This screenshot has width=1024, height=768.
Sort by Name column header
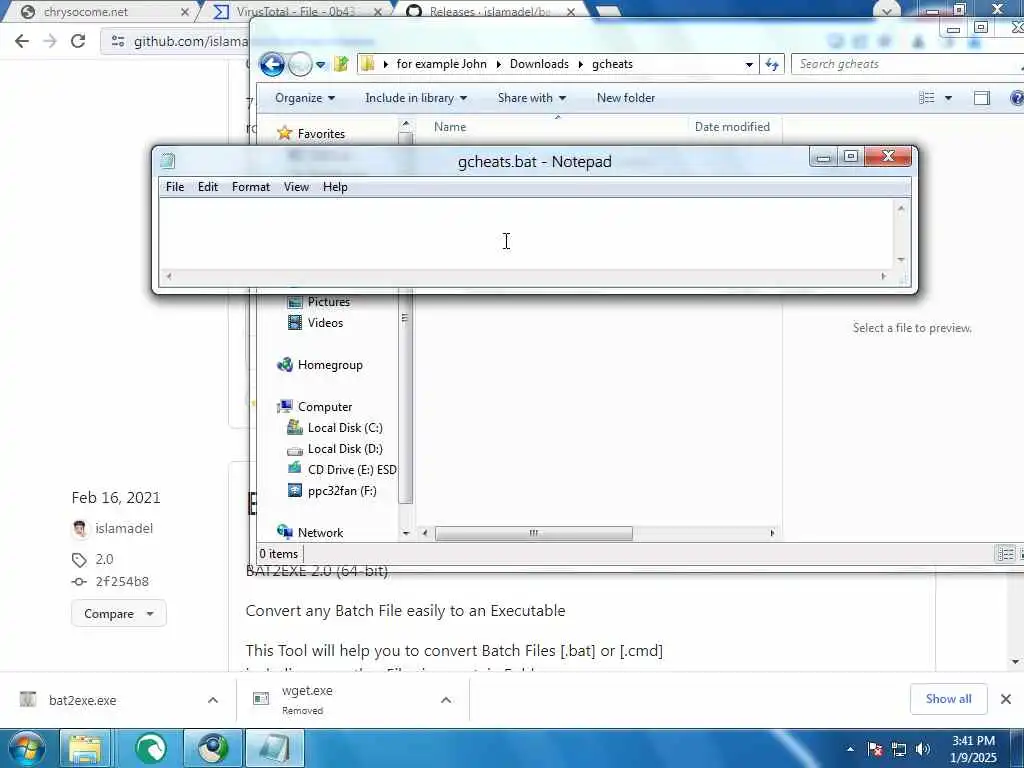450,127
